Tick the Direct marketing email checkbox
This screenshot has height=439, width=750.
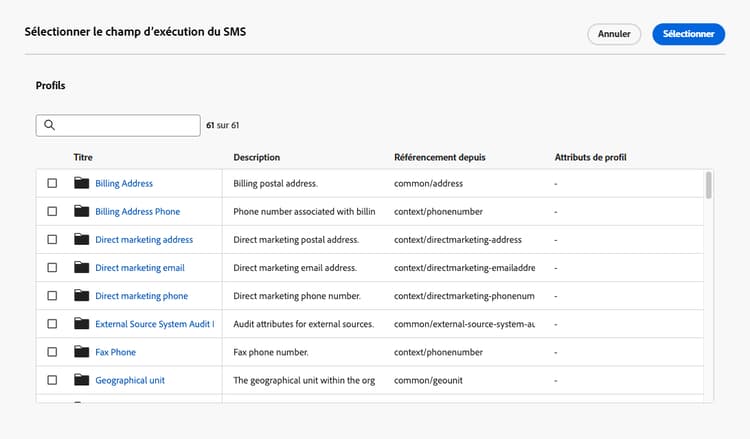52,267
